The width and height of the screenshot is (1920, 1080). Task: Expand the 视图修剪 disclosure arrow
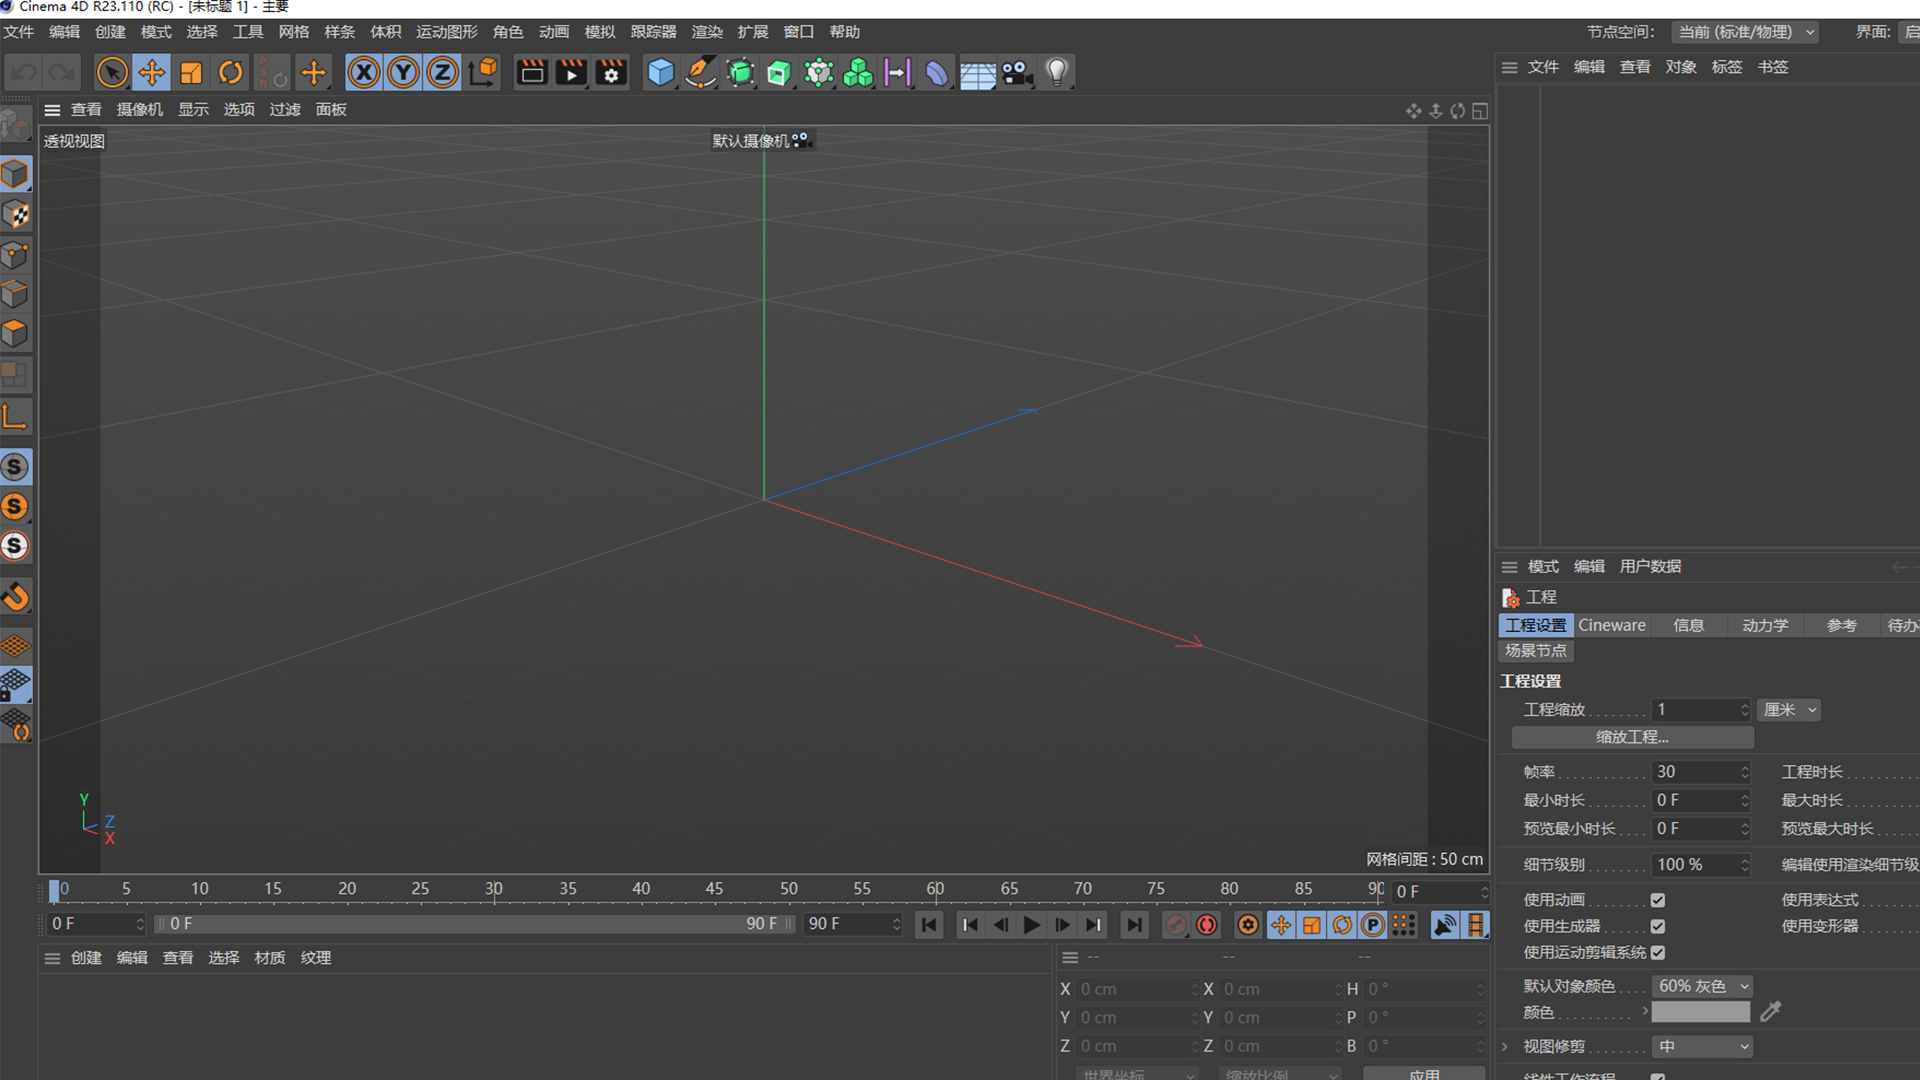click(1505, 1046)
